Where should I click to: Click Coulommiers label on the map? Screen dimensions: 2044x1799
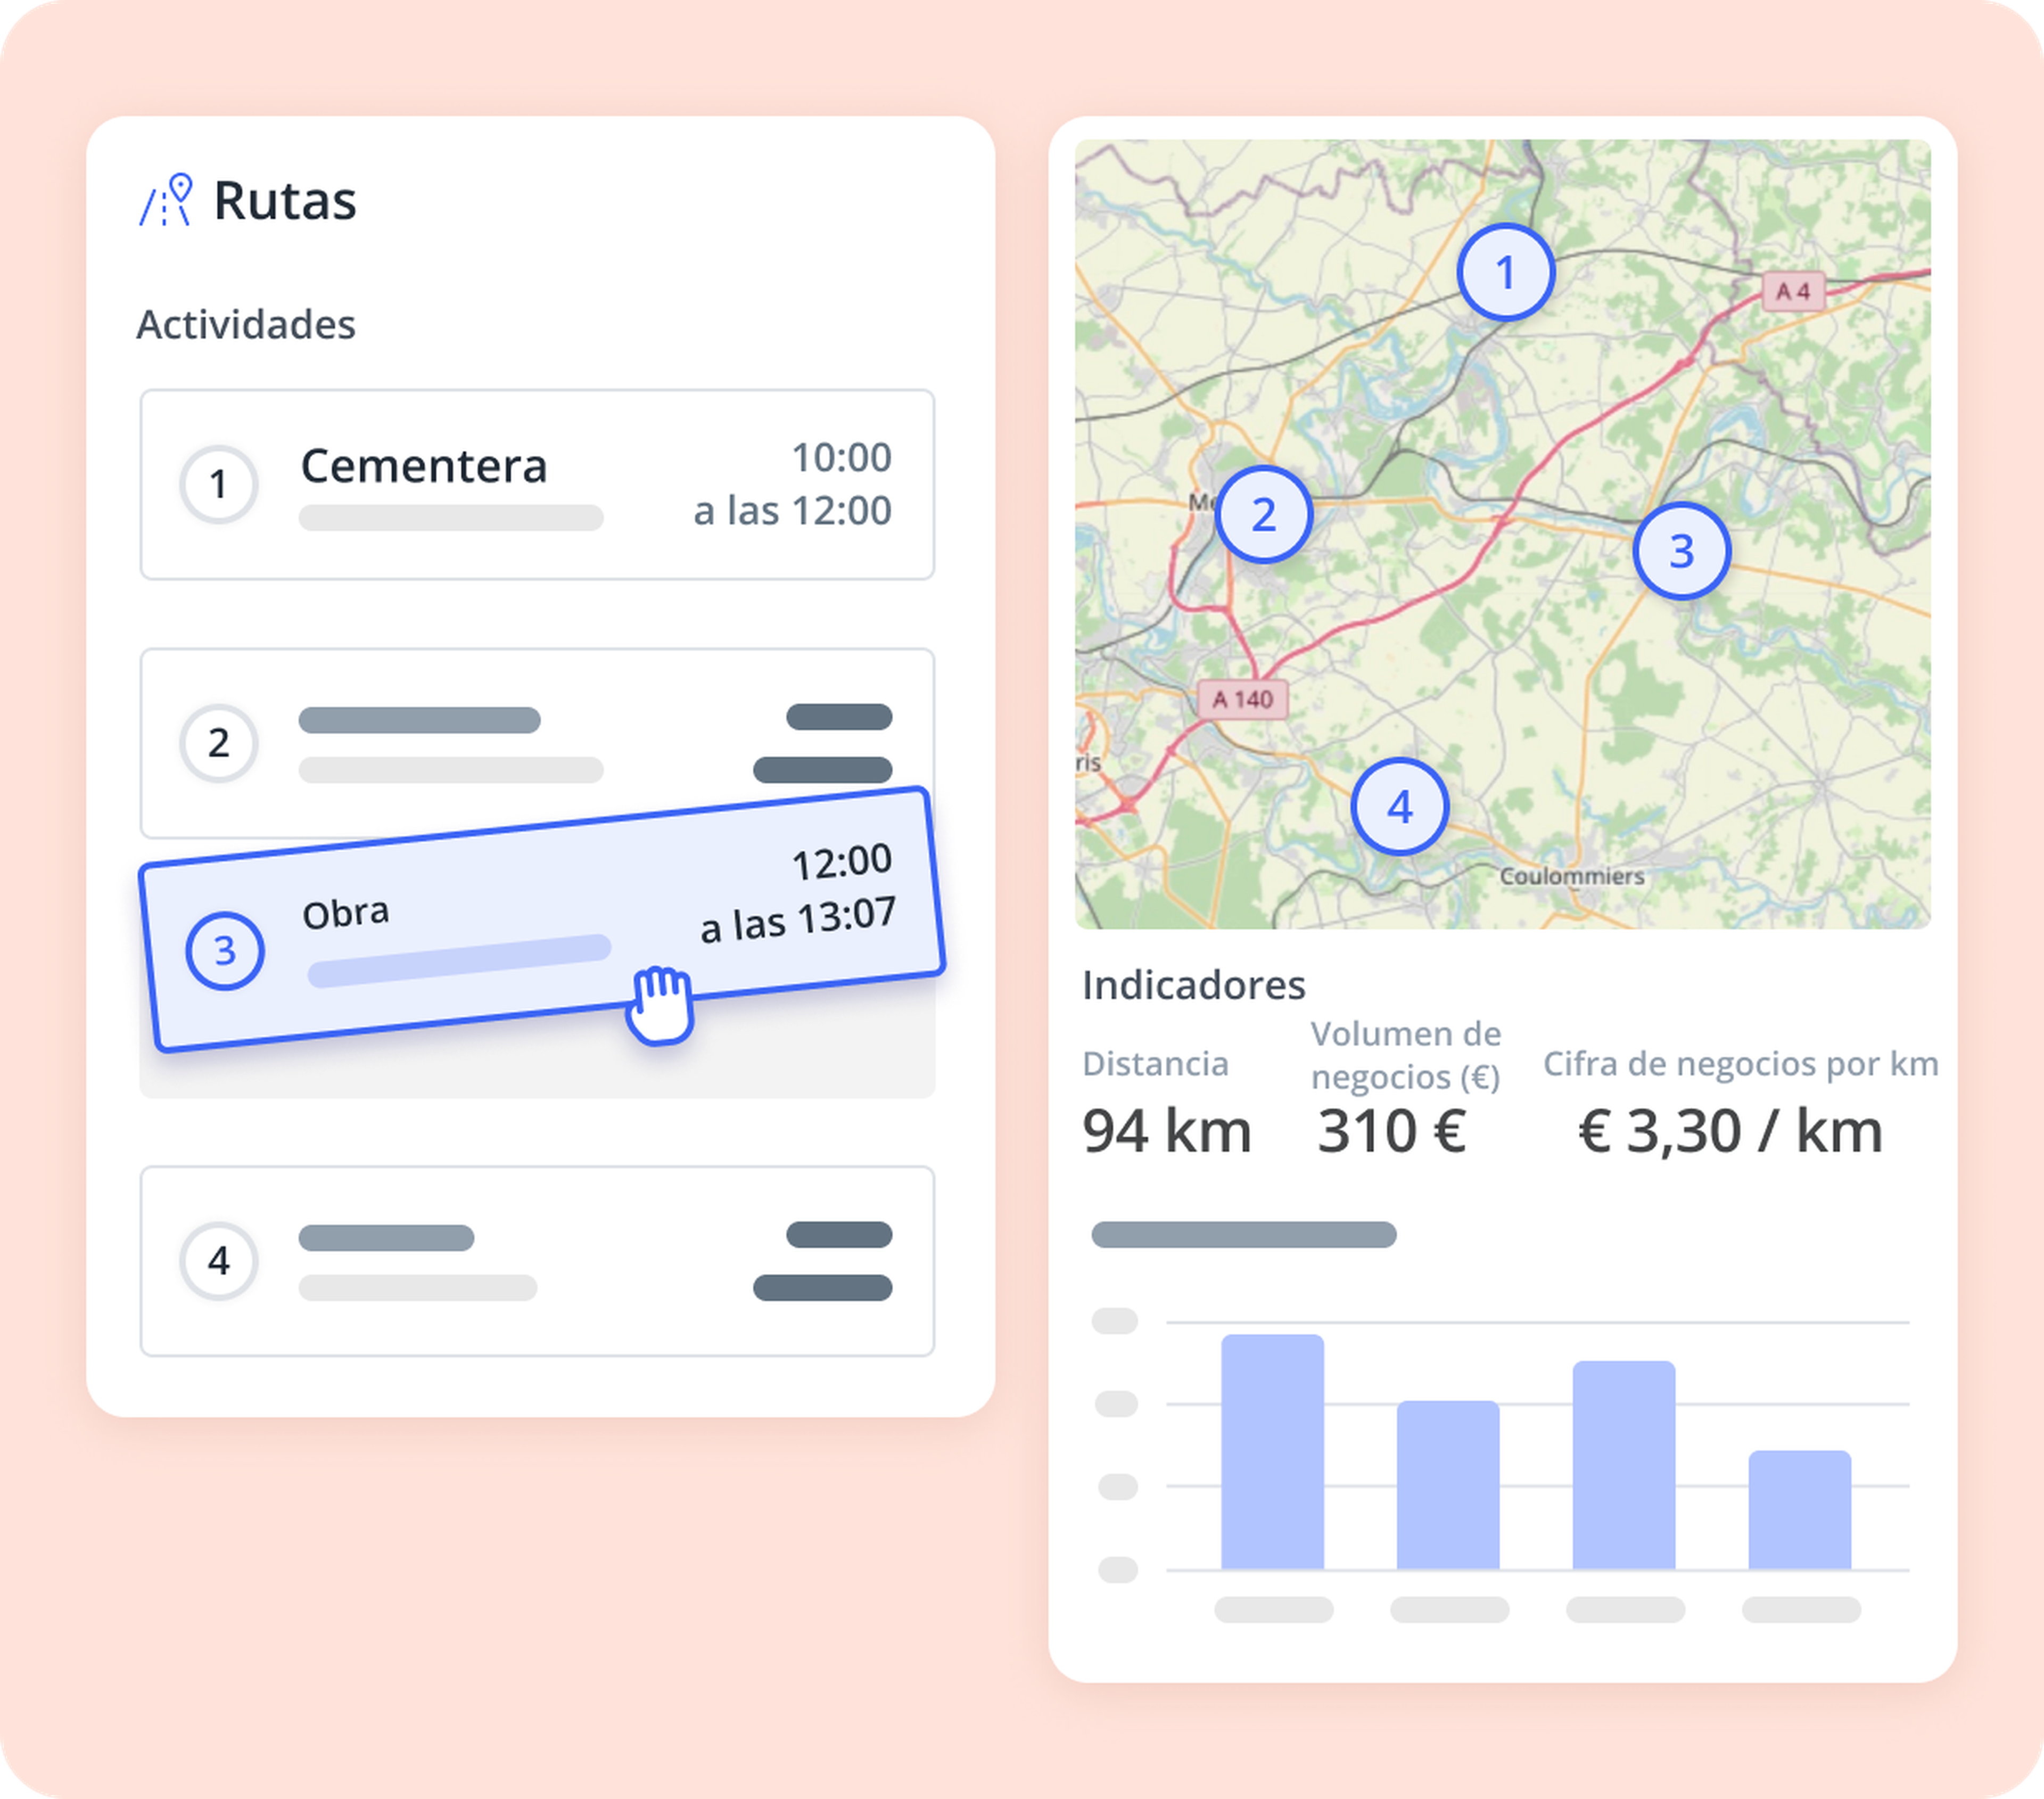tap(1571, 876)
